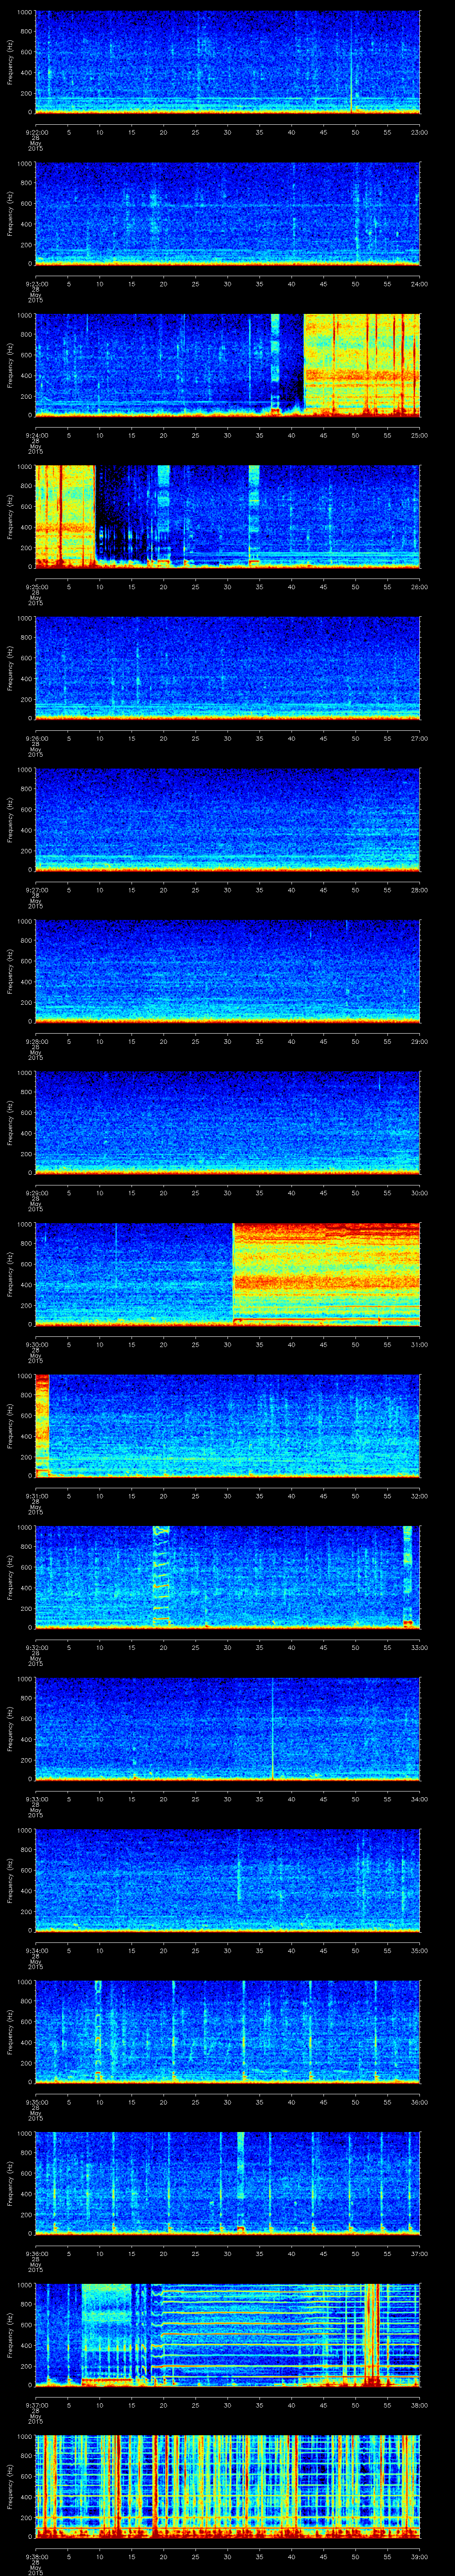Viewport: 455px width, 2576px height.
Task: Select the 38:00 end time label
Action: point(420,2404)
